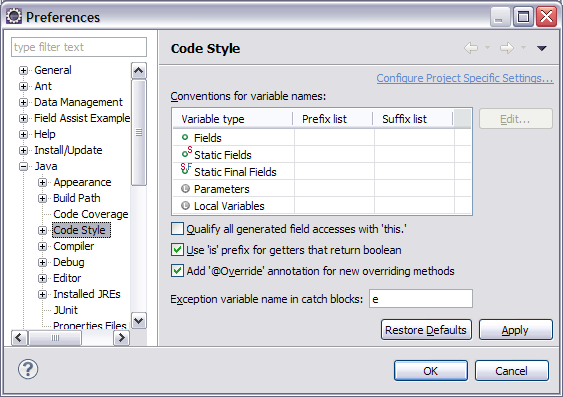Viewport: 563px width, 397px height.
Task: Select the Local Variables row
Action: pos(322,206)
